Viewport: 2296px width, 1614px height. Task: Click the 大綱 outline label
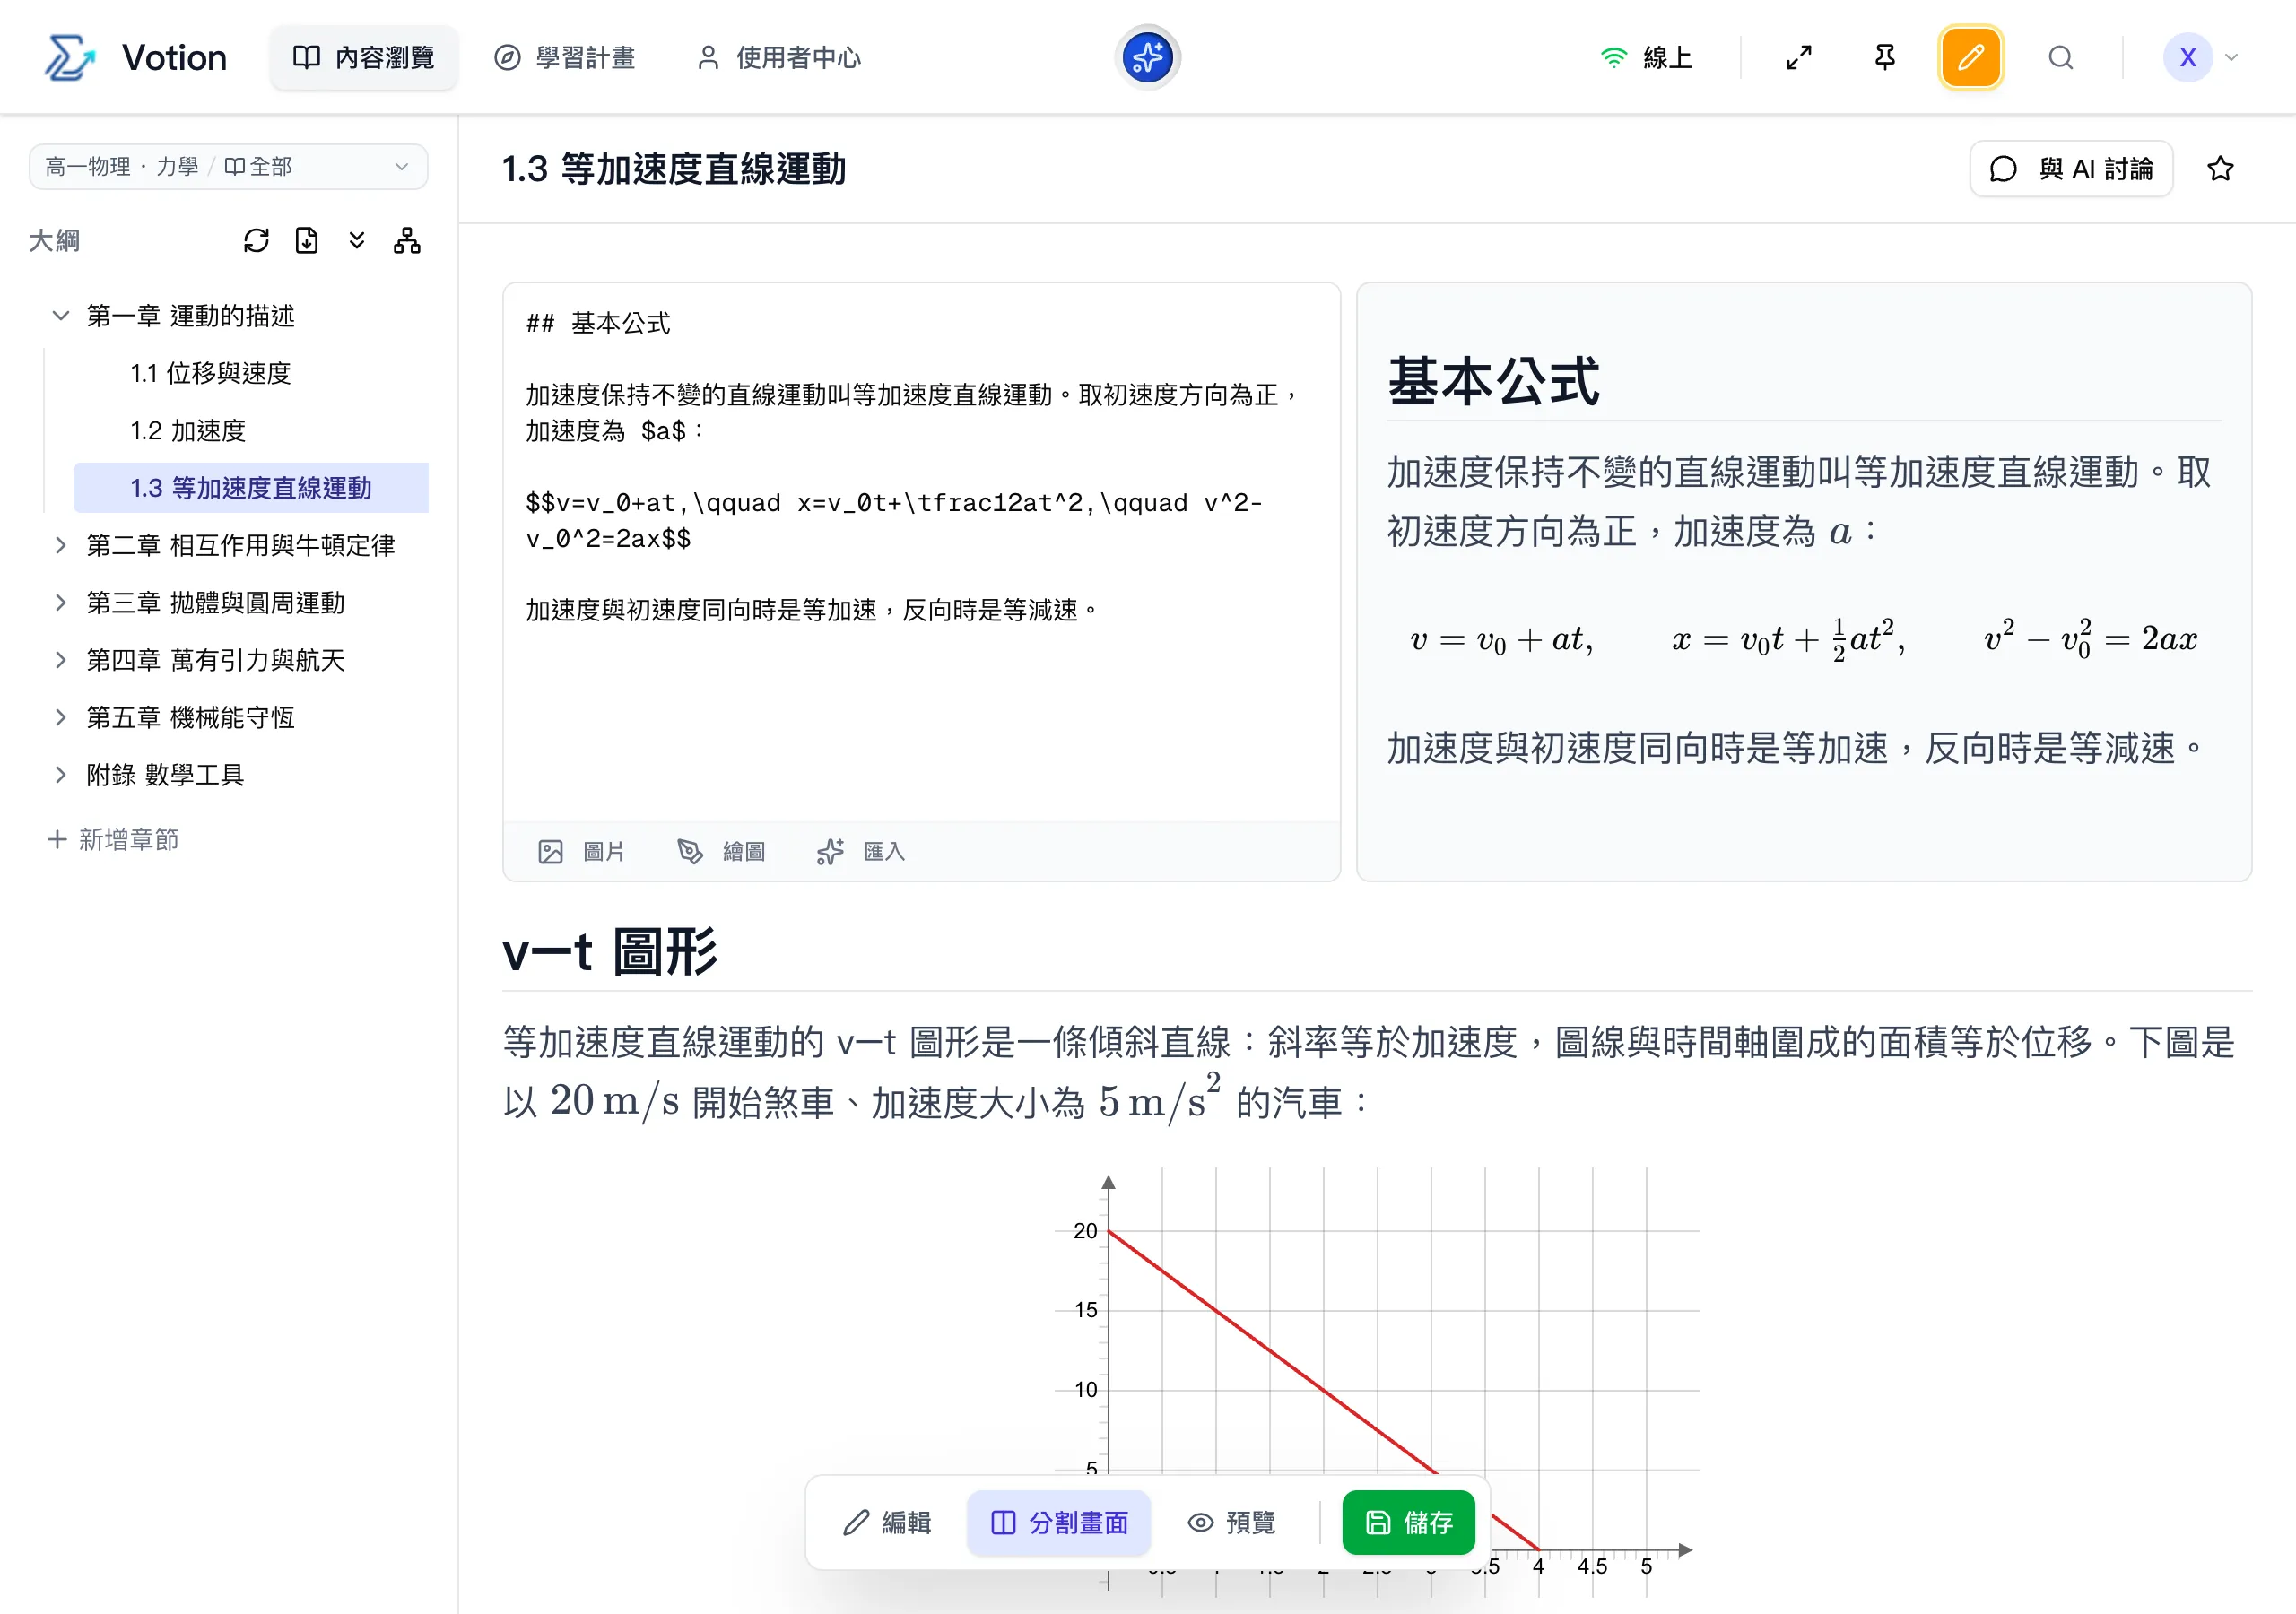54,240
